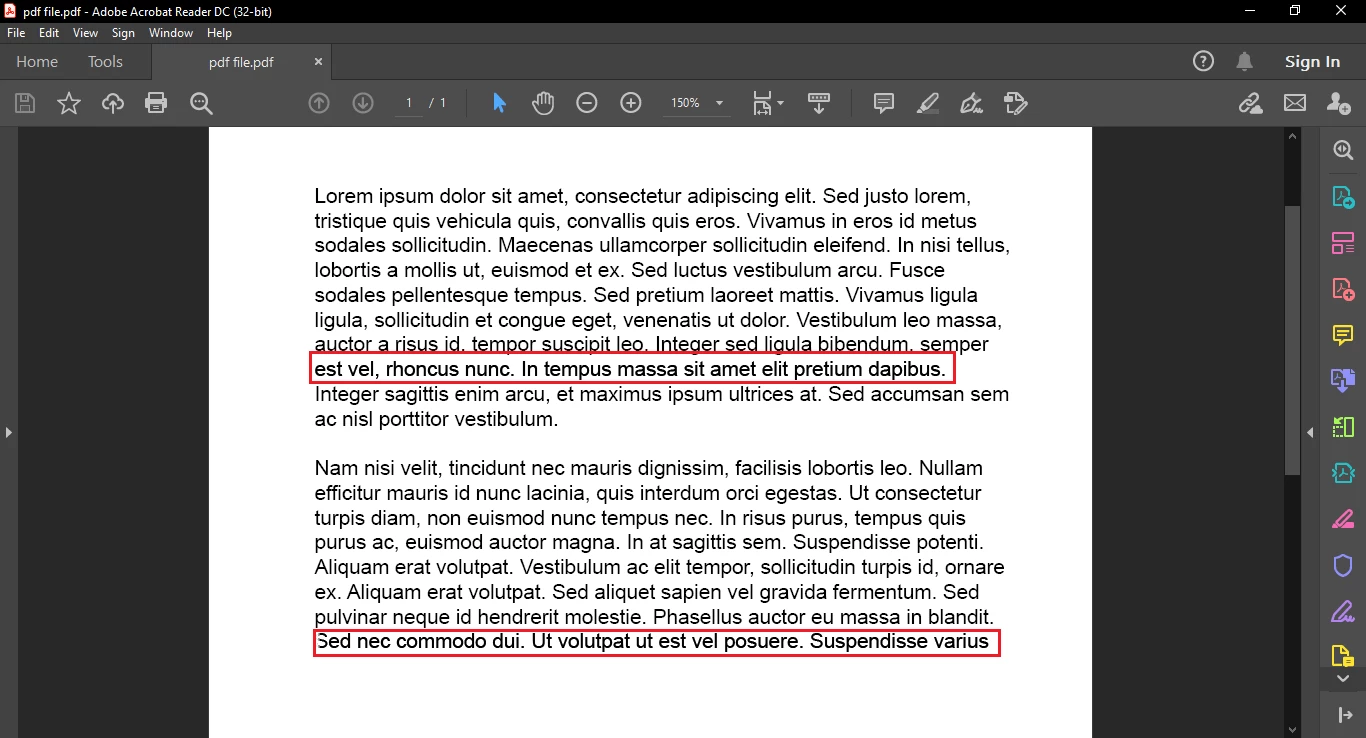Hide right pane with small triangle
The width and height of the screenshot is (1366, 738).
[1310, 432]
